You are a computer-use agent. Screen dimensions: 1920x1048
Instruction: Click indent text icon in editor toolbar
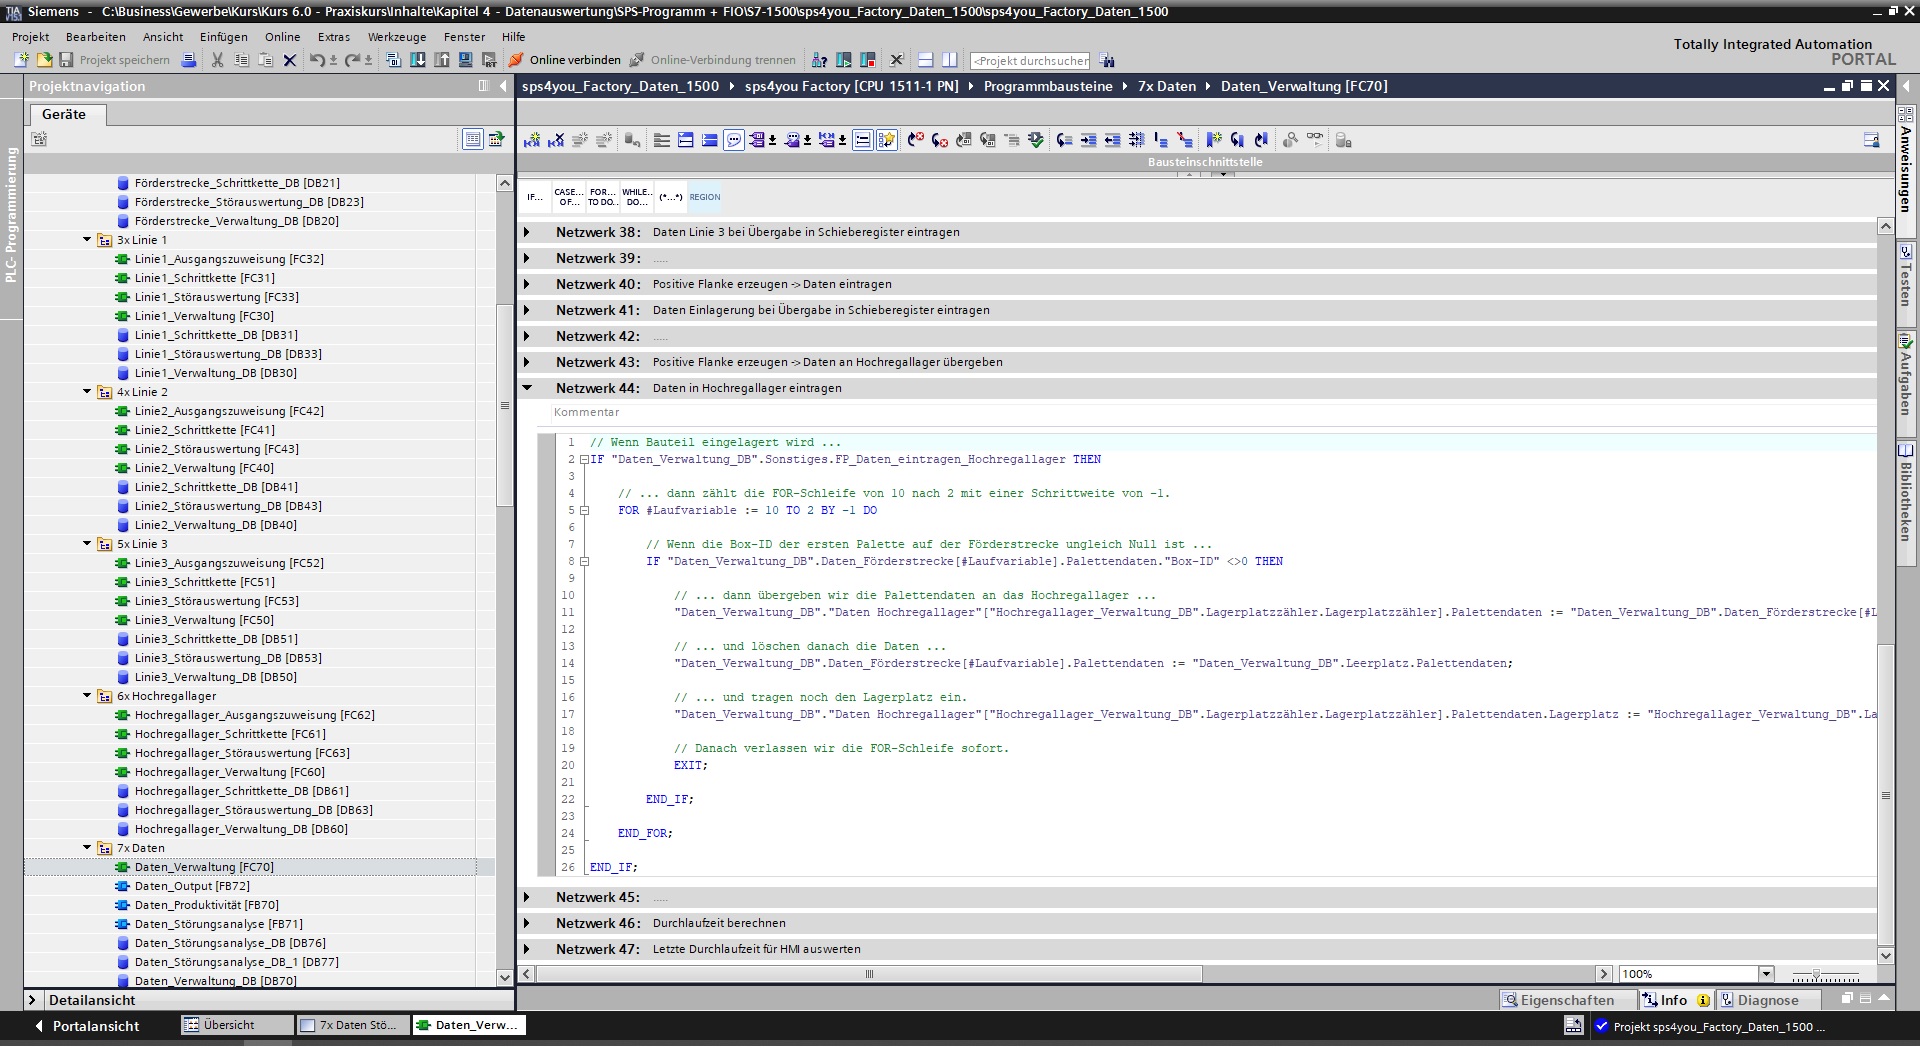[1088, 140]
